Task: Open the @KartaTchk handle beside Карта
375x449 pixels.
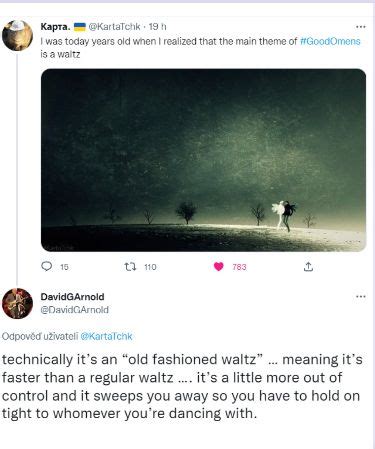Action: pyautogui.click(x=114, y=27)
